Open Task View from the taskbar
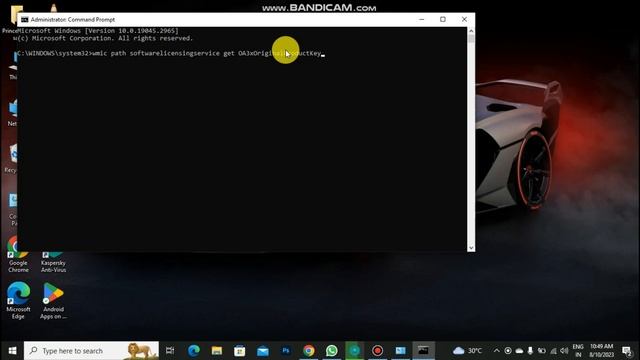Viewport: 640px width, 360px height. pos(170,351)
